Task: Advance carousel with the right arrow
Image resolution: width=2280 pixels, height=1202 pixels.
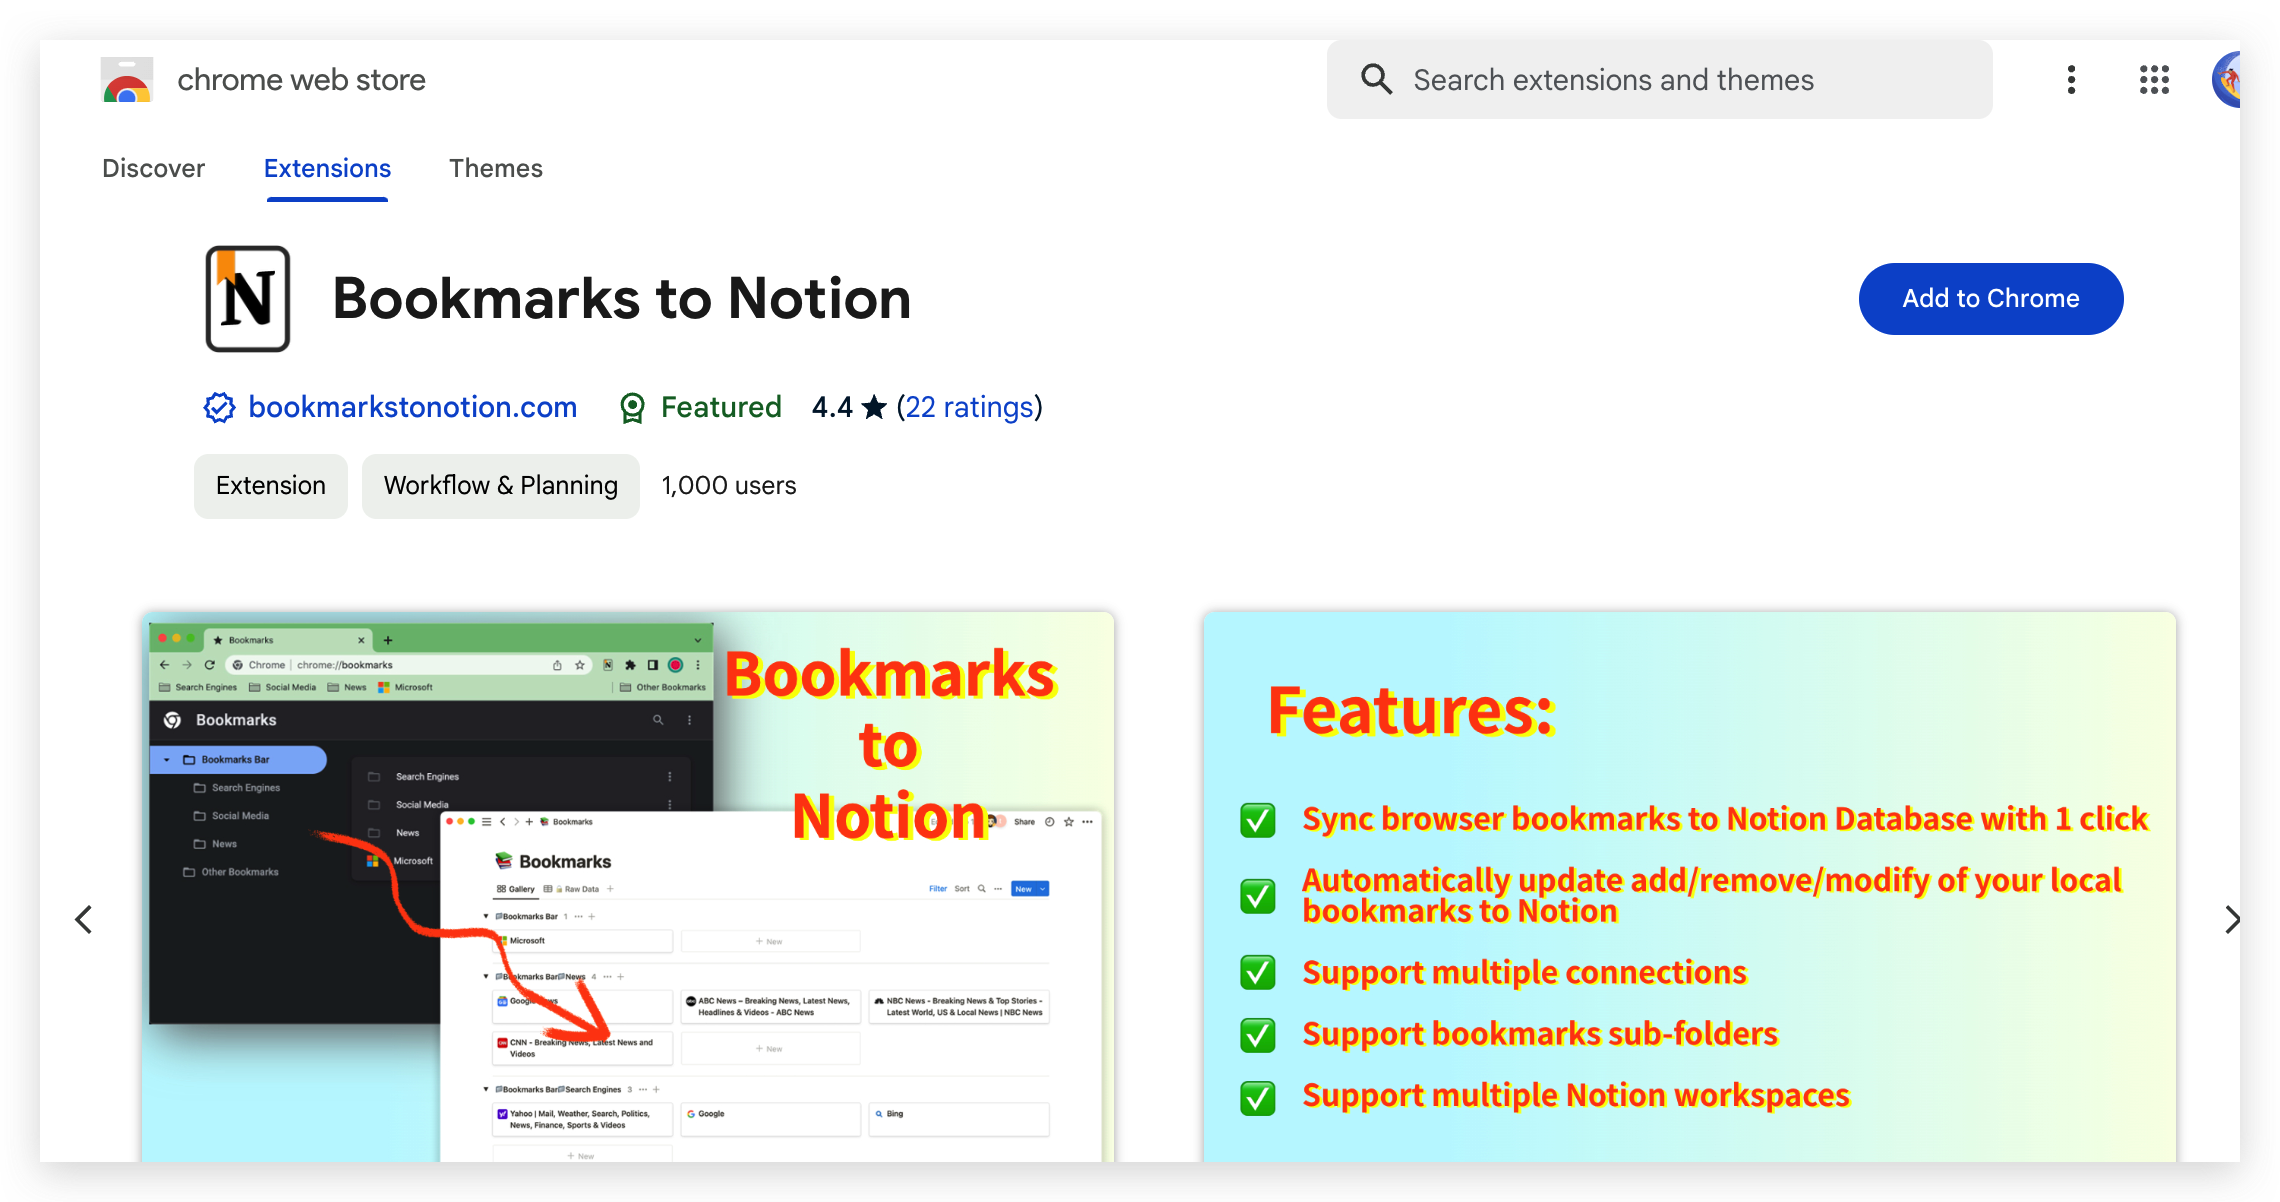Action: pyautogui.click(x=2233, y=919)
